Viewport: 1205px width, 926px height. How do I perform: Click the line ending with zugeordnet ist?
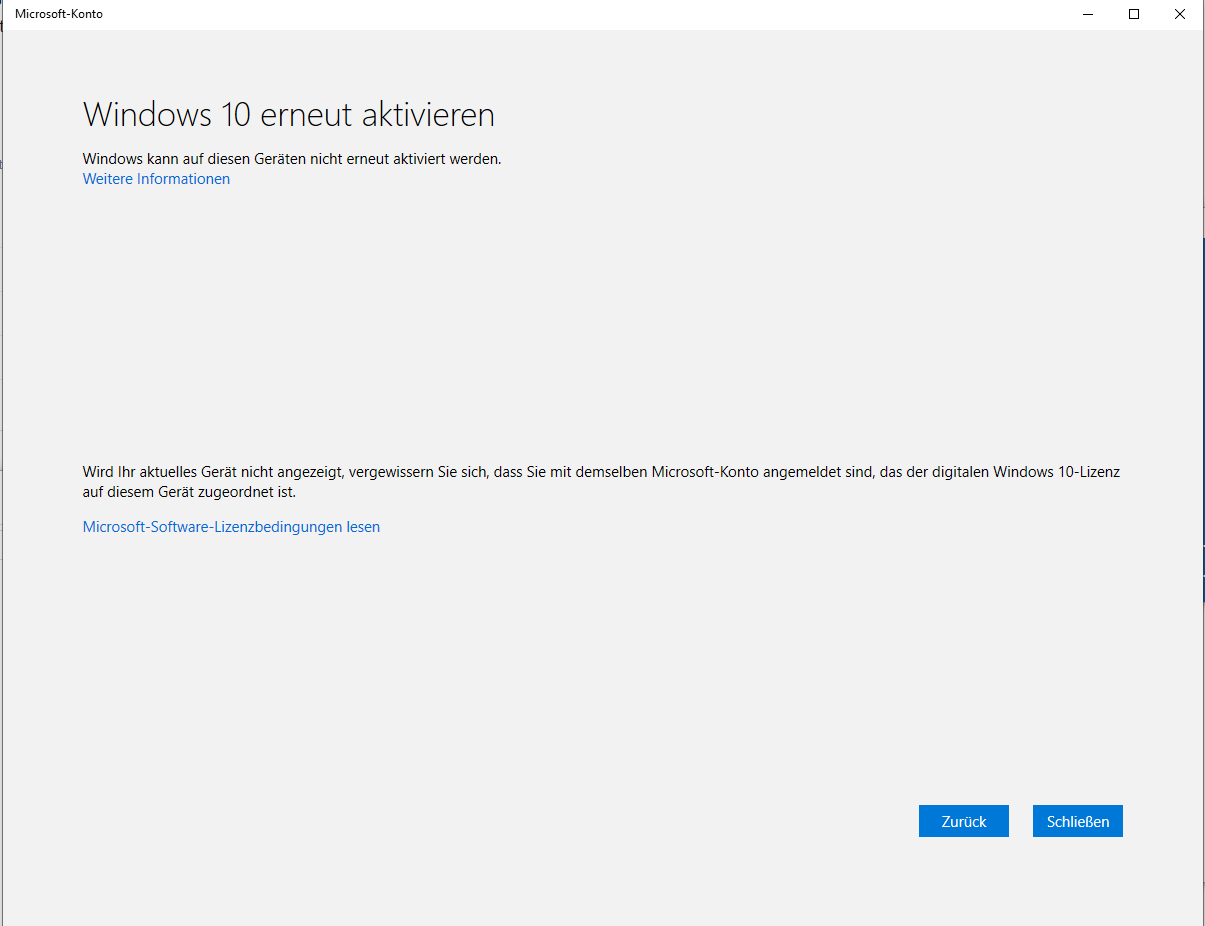pyautogui.click(x=190, y=492)
